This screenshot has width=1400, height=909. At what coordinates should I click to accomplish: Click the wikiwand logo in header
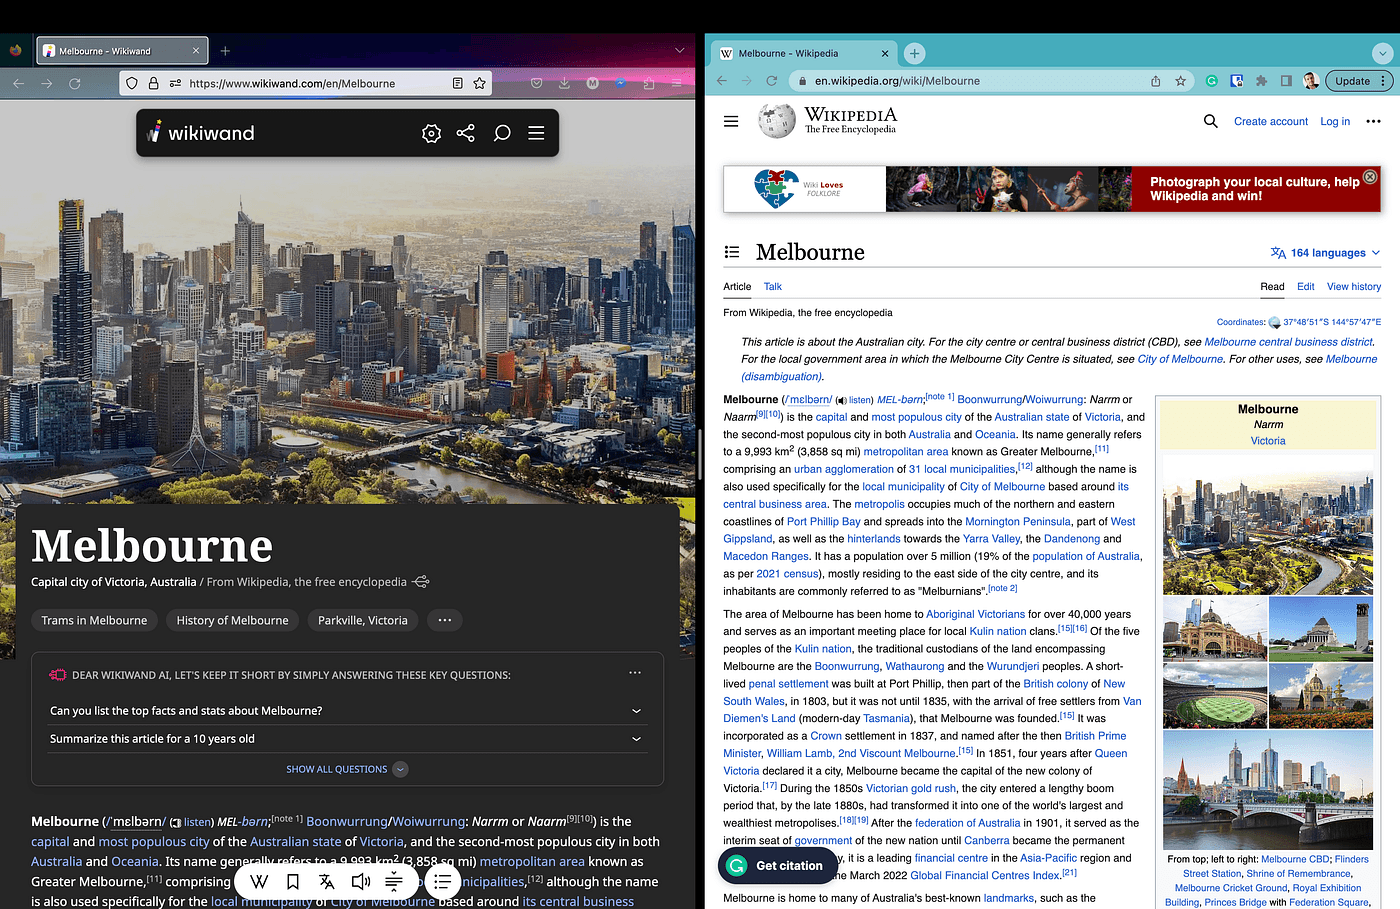coord(201,133)
